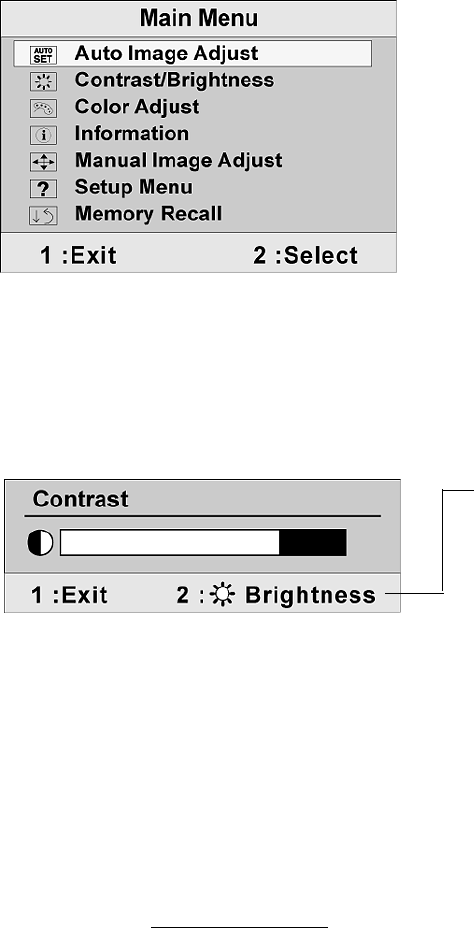474x928 pixels.
Task: Click the Information 'i' icon
Action: [43, 136]
